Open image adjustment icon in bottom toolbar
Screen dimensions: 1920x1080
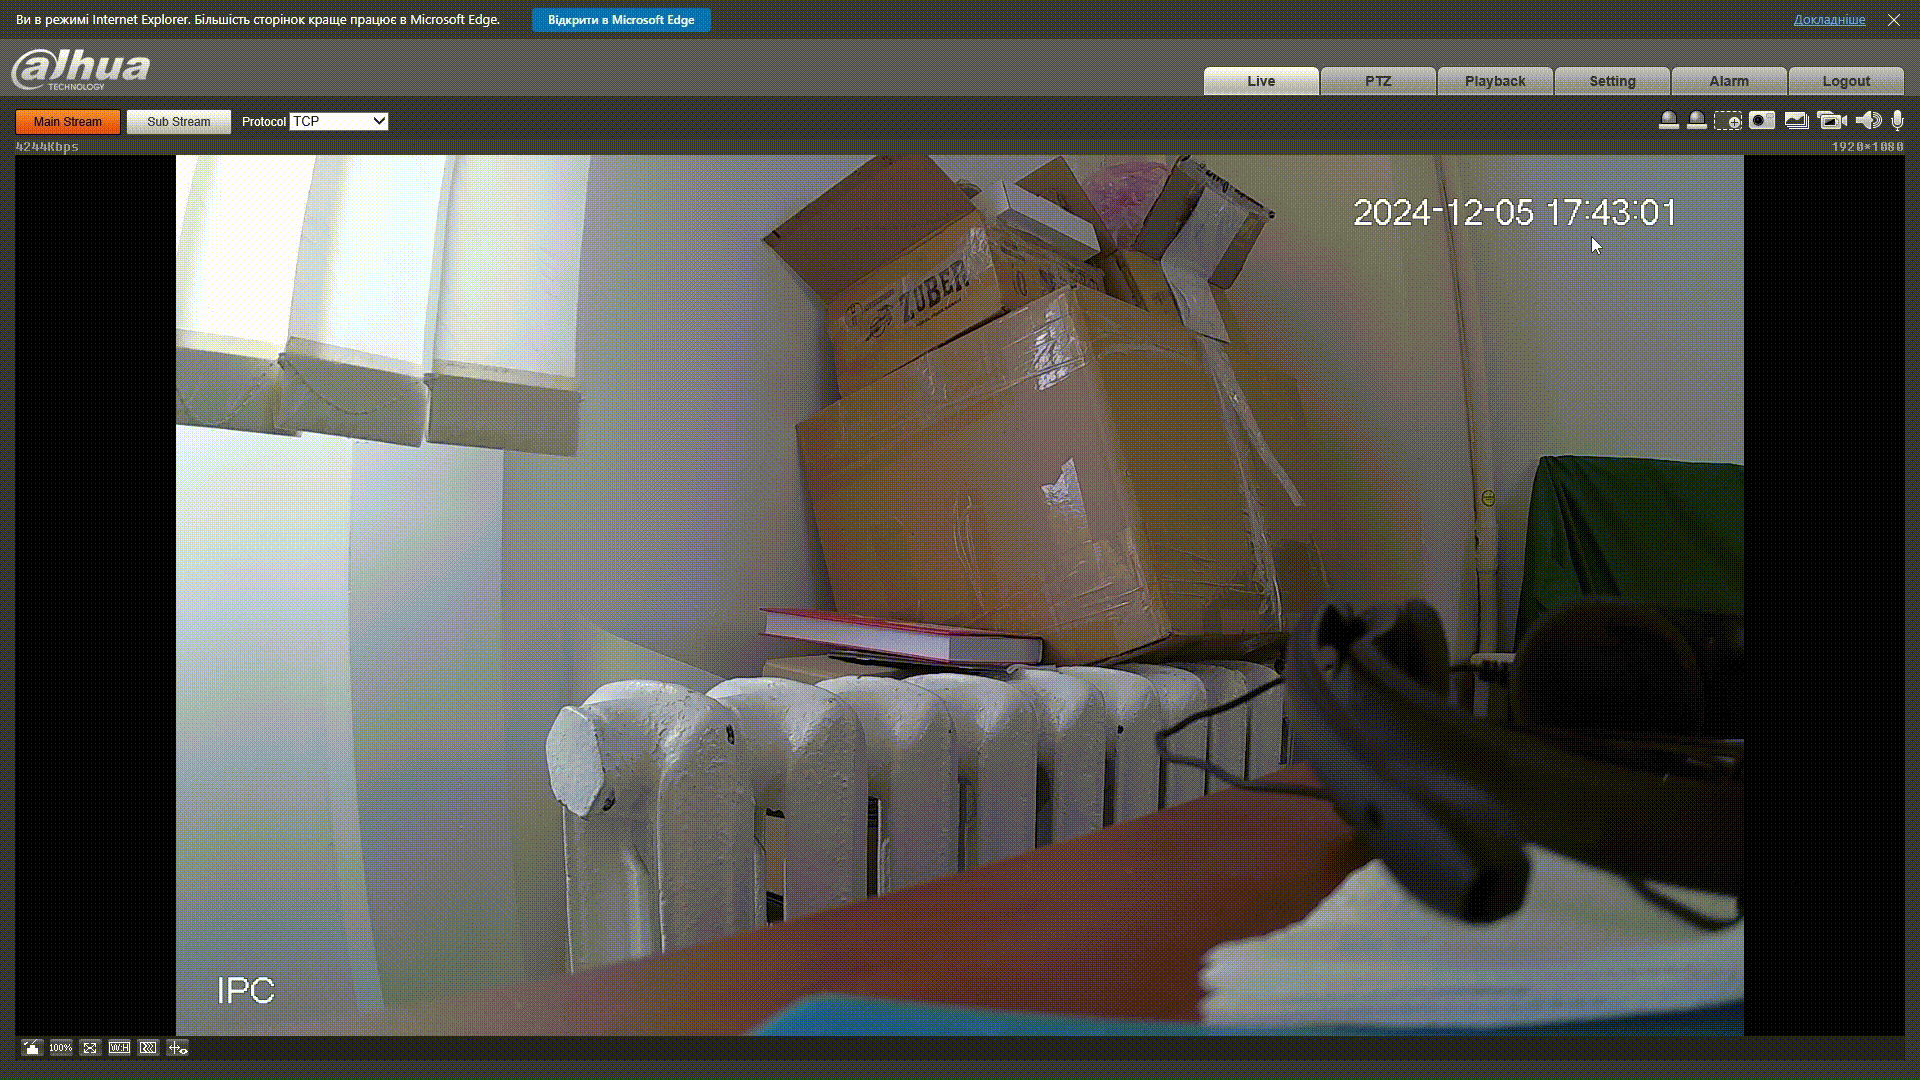(32, 1048)
